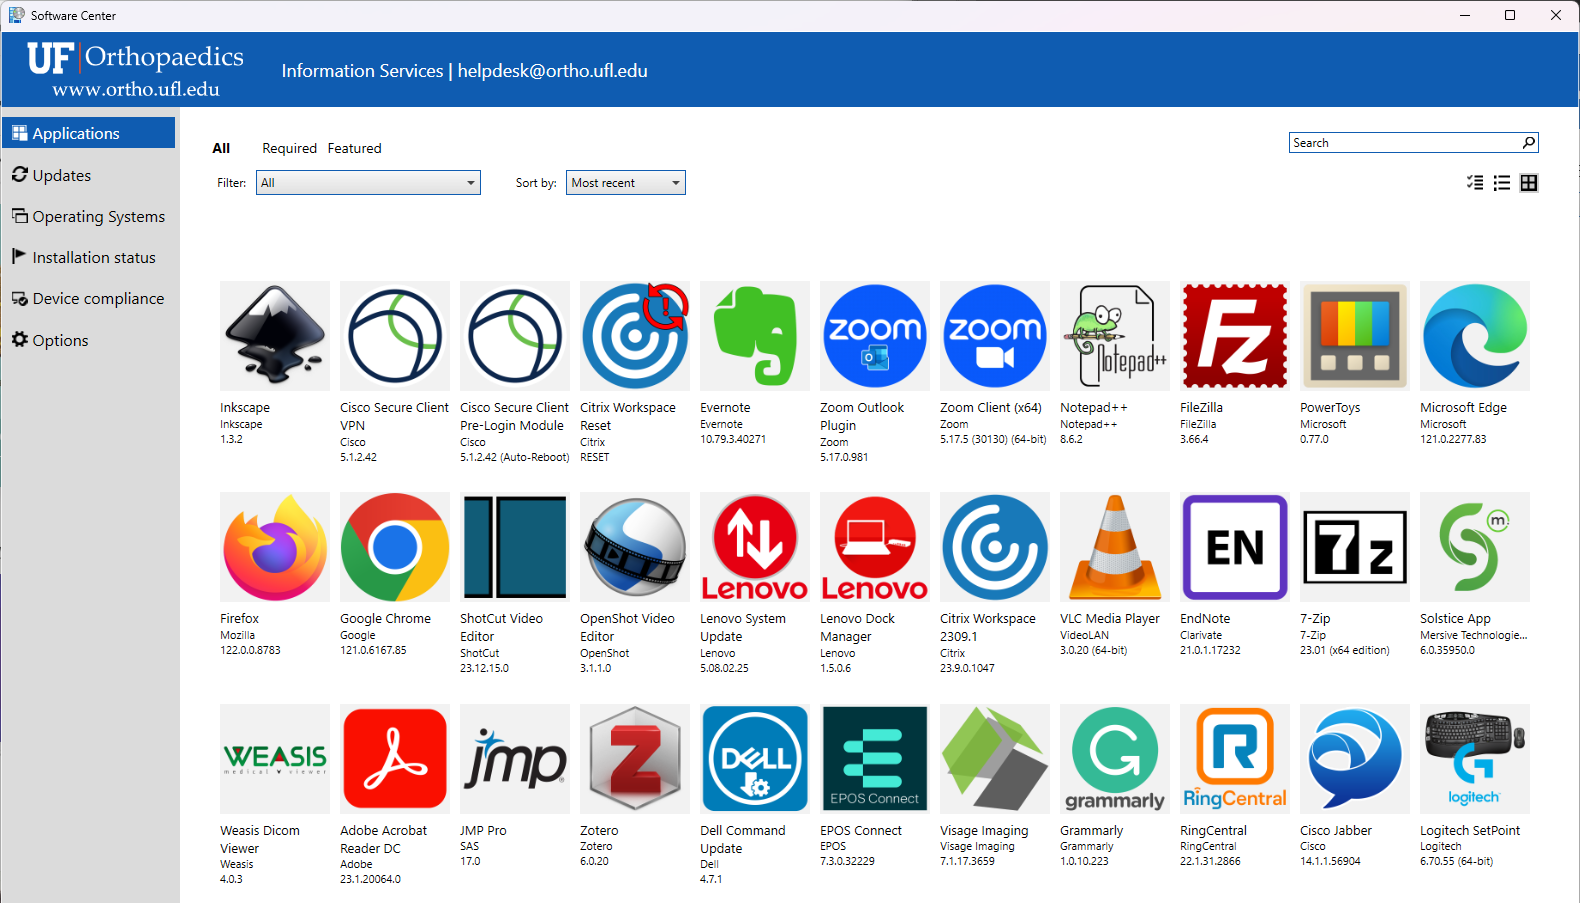Screen dimensions: 1580x903
Task: Open the Lenovo Dock Manager icon
Action: pyautogui.click(x=875, y=547)
